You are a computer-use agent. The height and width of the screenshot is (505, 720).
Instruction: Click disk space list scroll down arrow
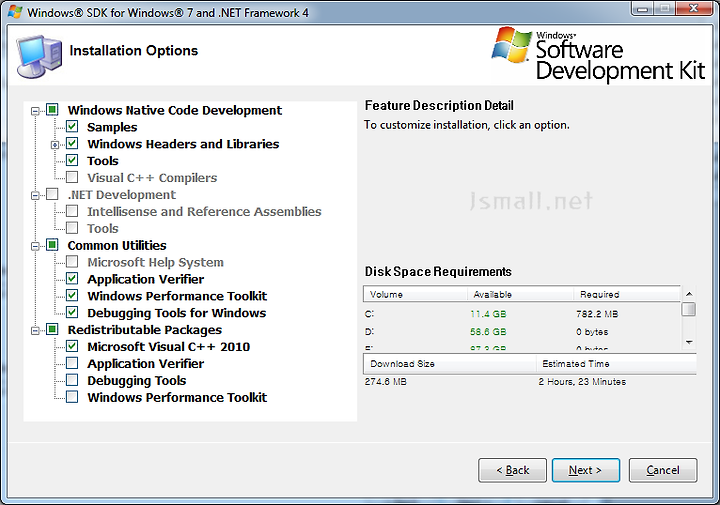pyautogui.click(x=689, y=342)
